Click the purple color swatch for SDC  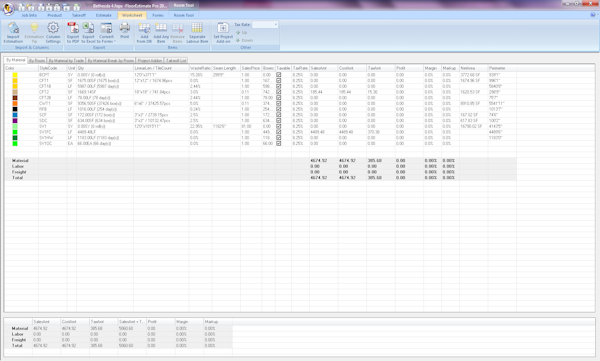pyautogui.click(x=15, y=120)
